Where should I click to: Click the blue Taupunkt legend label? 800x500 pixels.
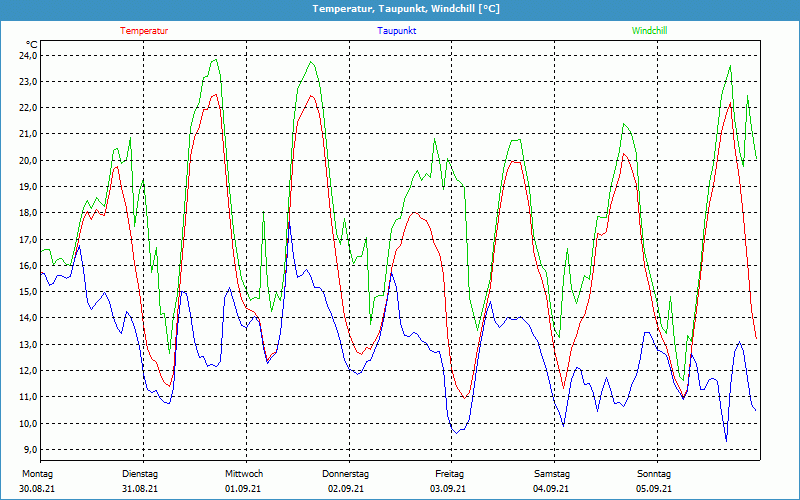pos(397,31)
